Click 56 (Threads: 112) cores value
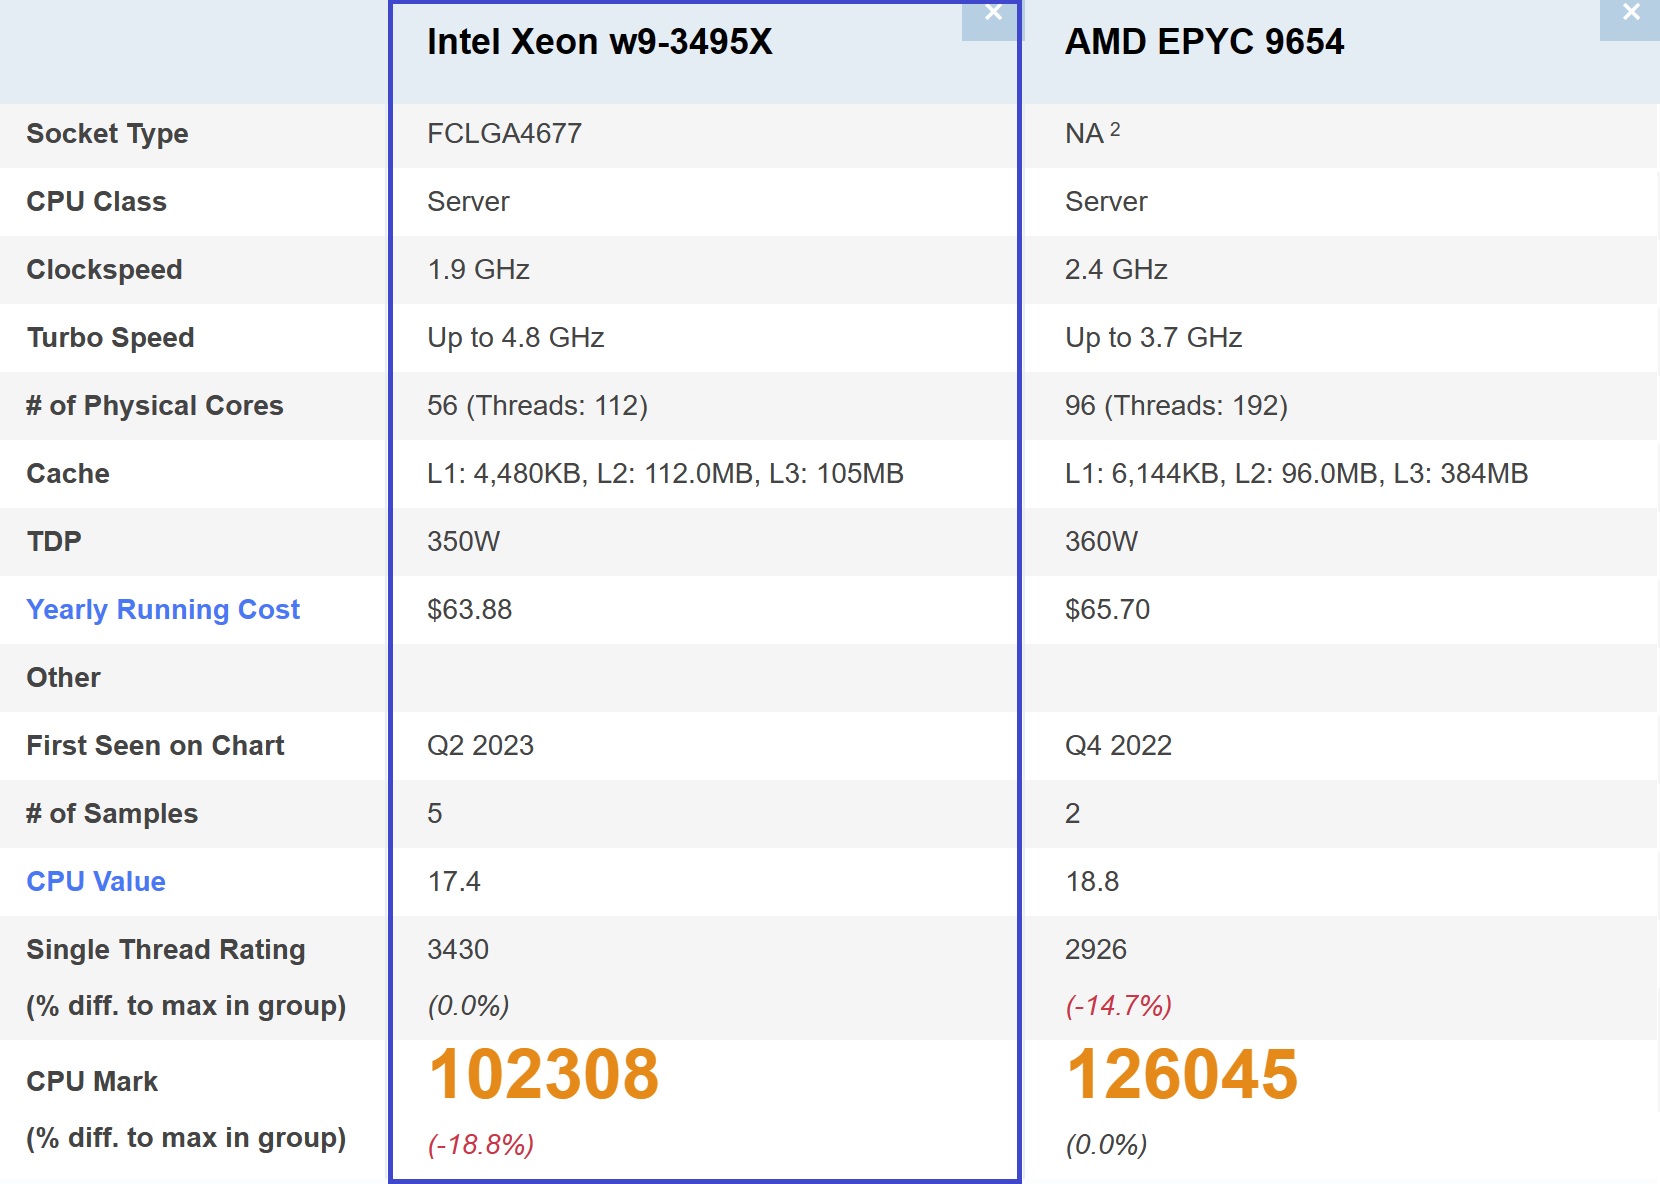 [x=538, y=405]
